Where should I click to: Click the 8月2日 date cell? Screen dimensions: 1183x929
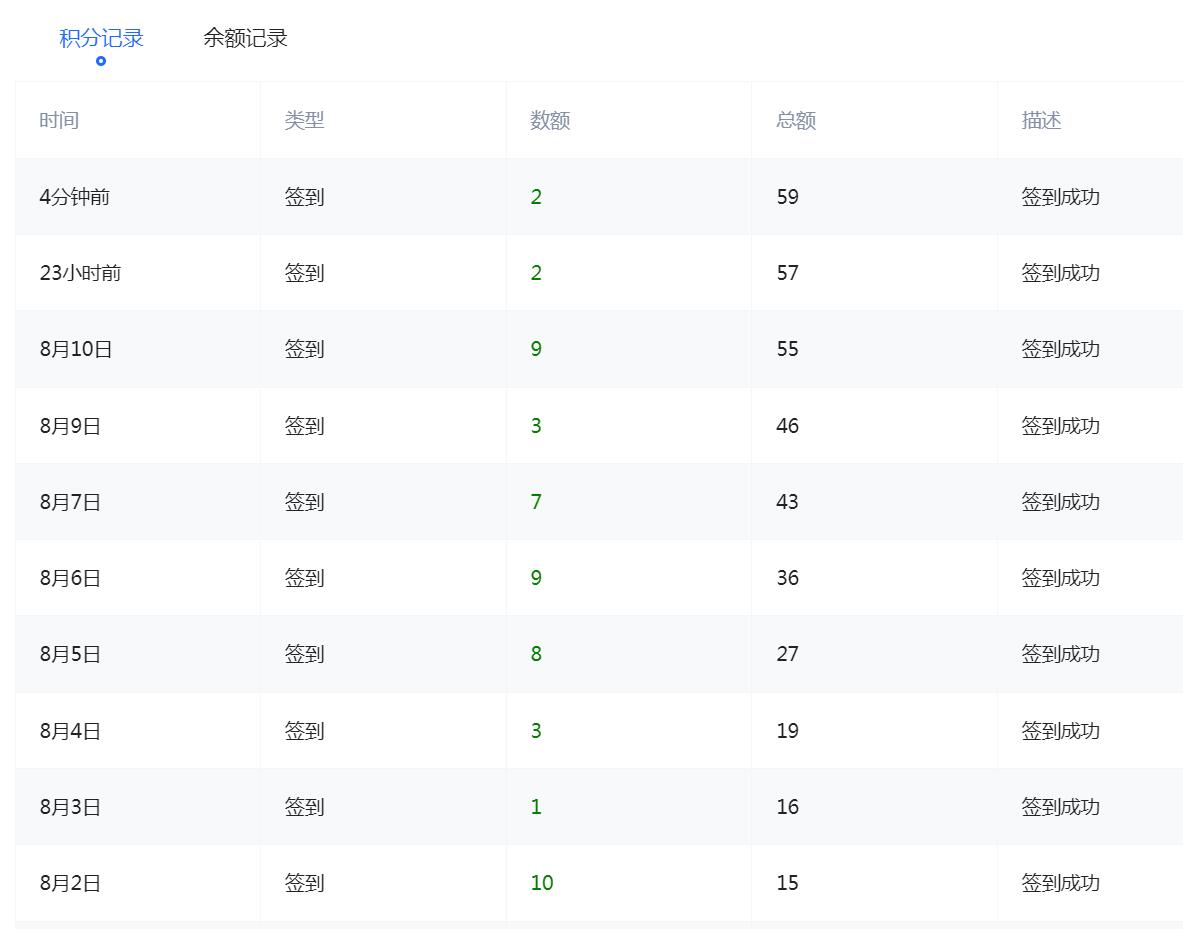coord(70,883)
